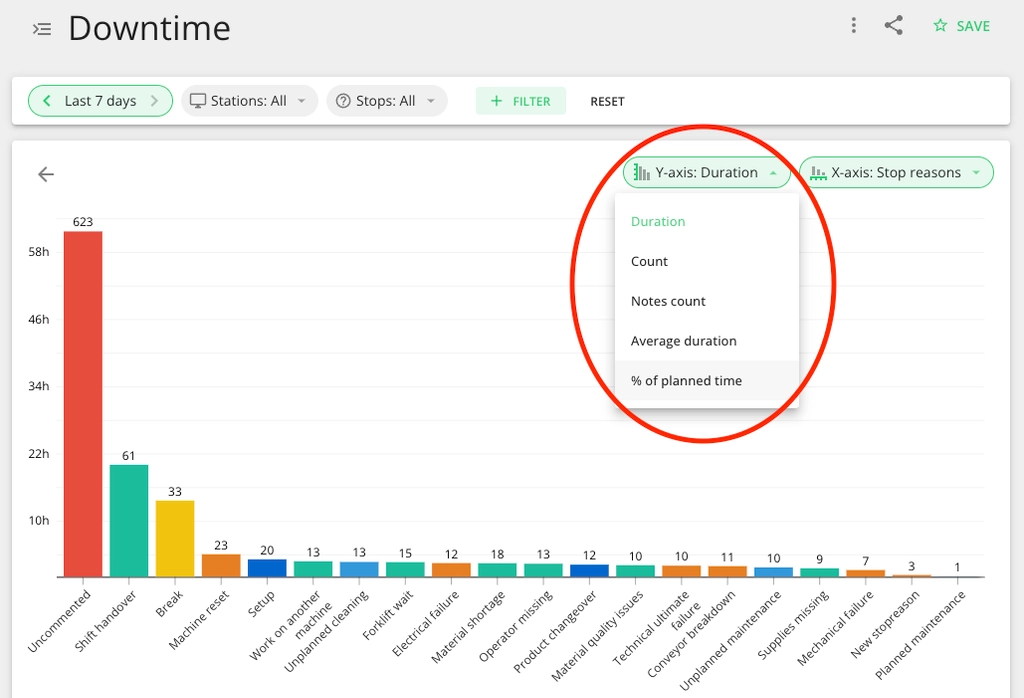Add a new filter with FILTER button
This screenshot has height=698, width=1024.
(x=520, y=101)
